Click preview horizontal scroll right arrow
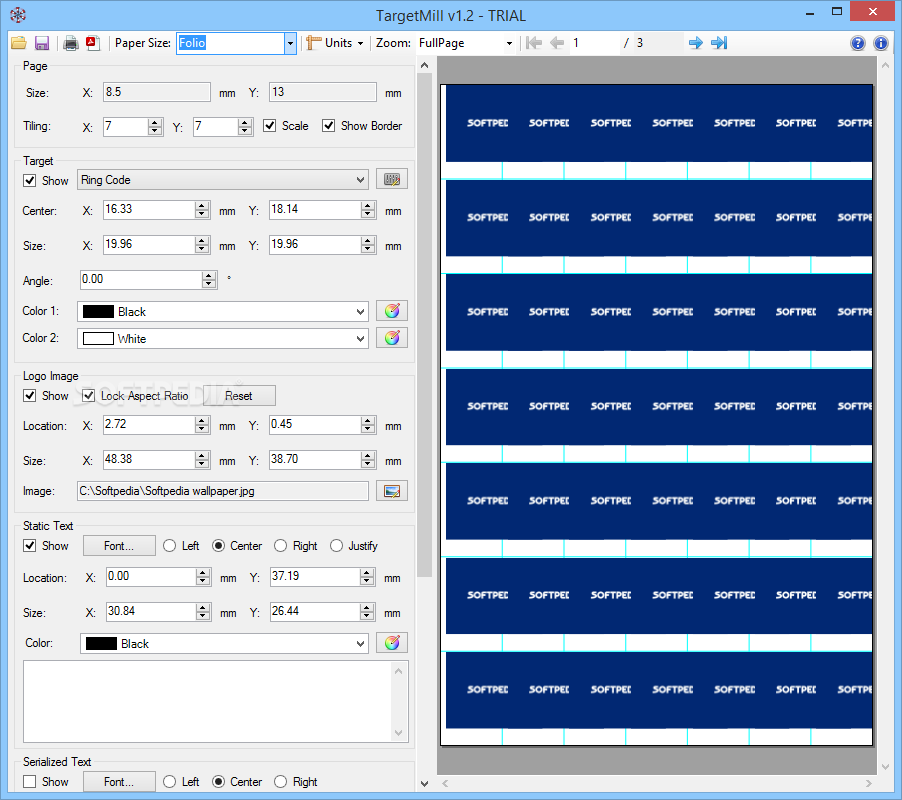The width and height of the screenshot is (902, 800). 868,783
